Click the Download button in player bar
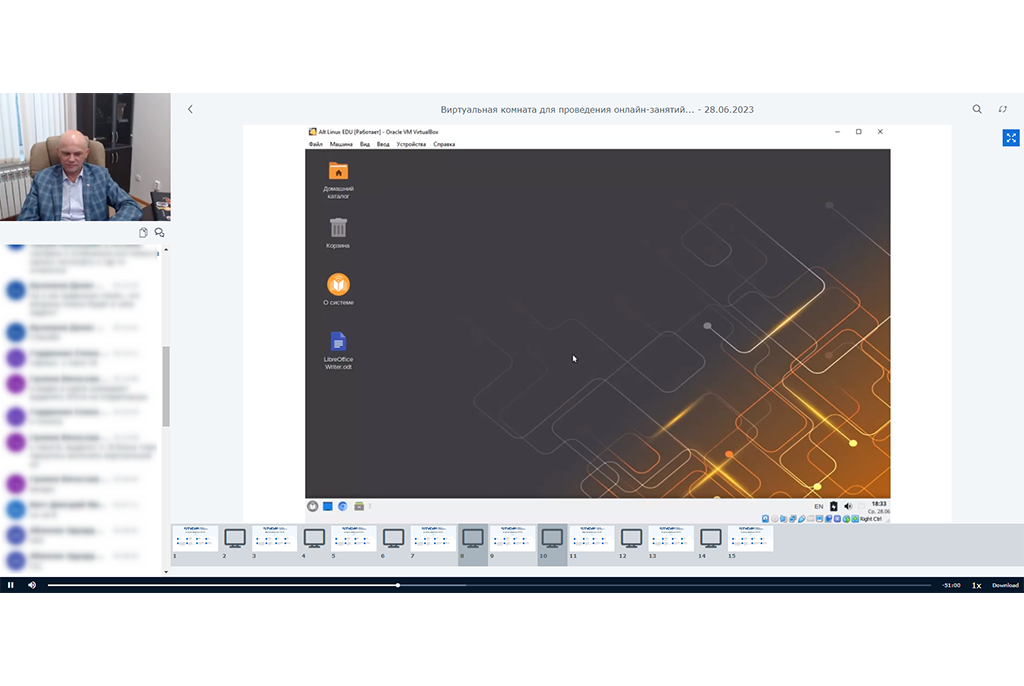The height and width of the screenshot is (686, 1024). pyautogui.click(x=1005, y=585)
